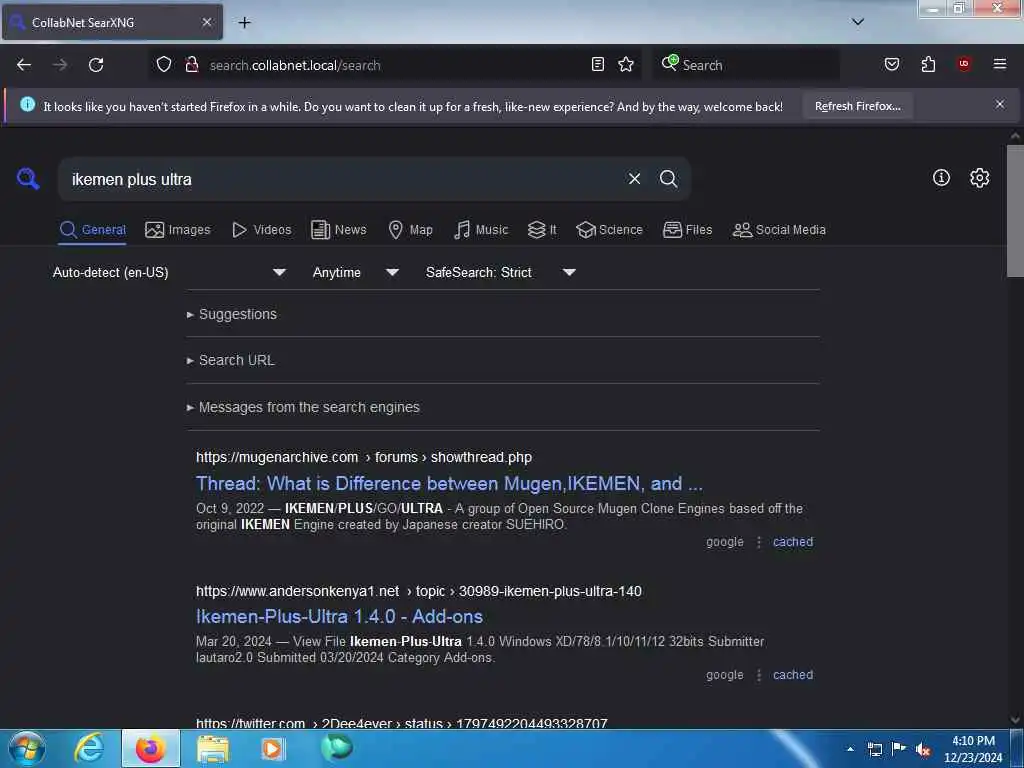Open the taskbar clock showing 4:10 PM
Viewport: 1024px width, 768px height.
[973, 749]
